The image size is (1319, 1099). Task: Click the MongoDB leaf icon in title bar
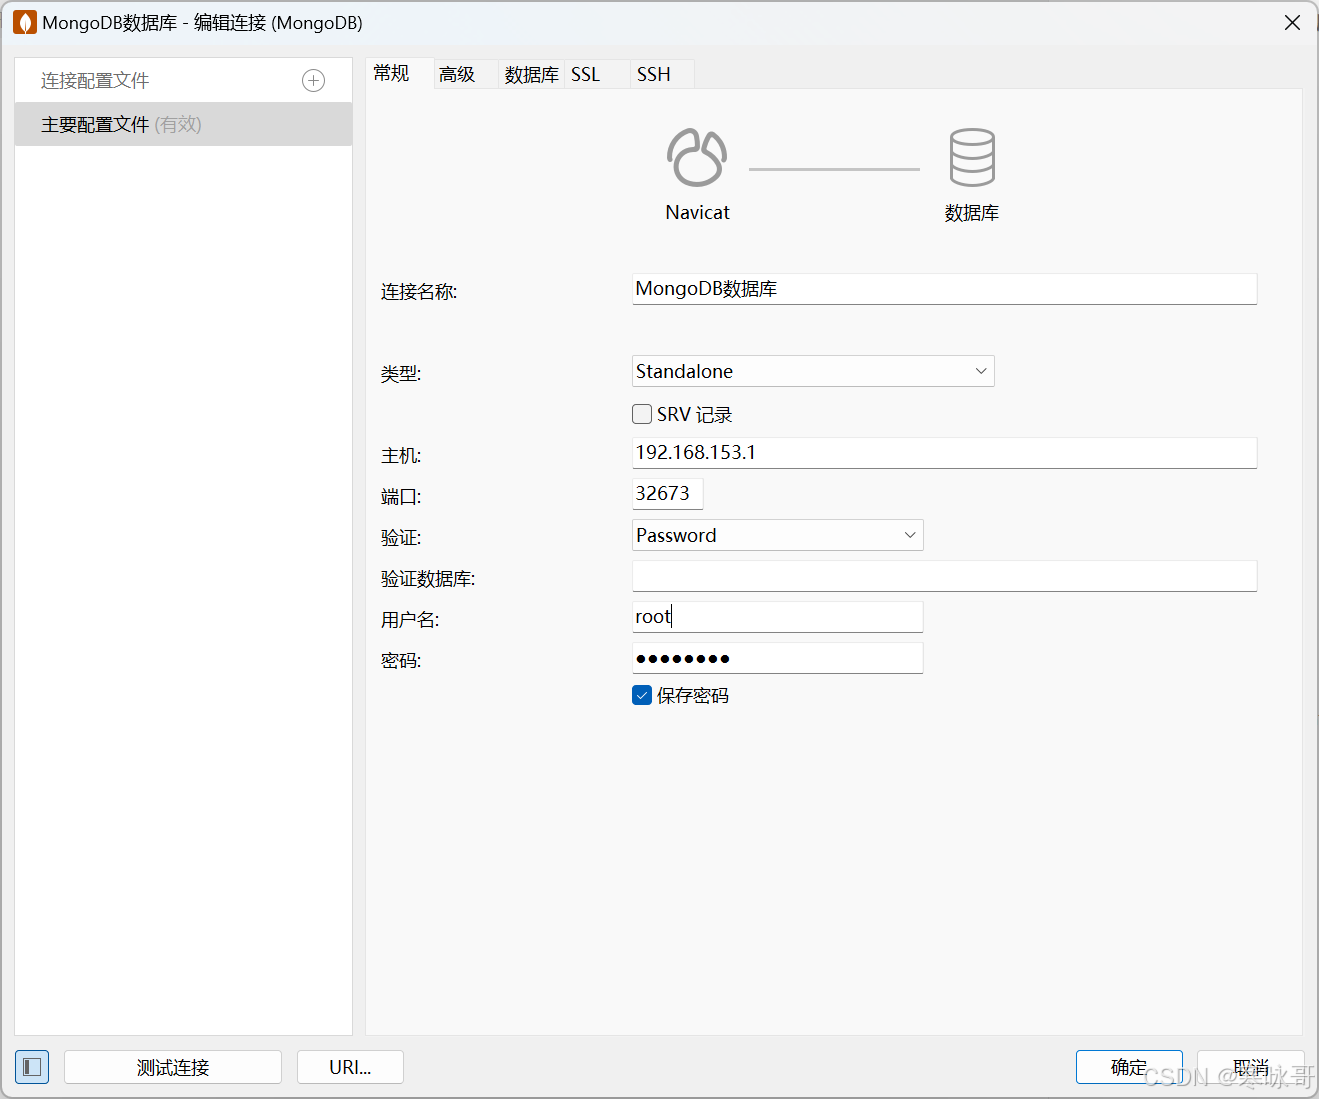click(25, 22)
